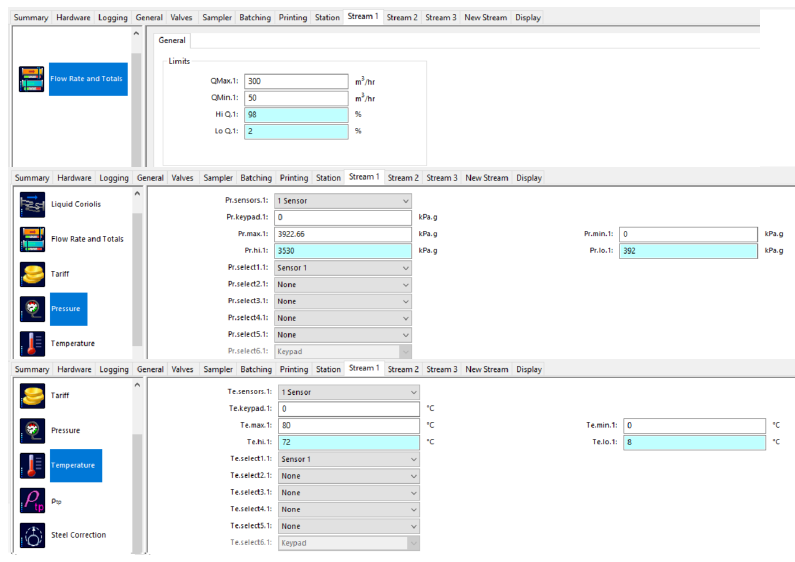Click the Pr.max.1 field showing 3922.66
795x562 pixels.
tap(343, 234)
